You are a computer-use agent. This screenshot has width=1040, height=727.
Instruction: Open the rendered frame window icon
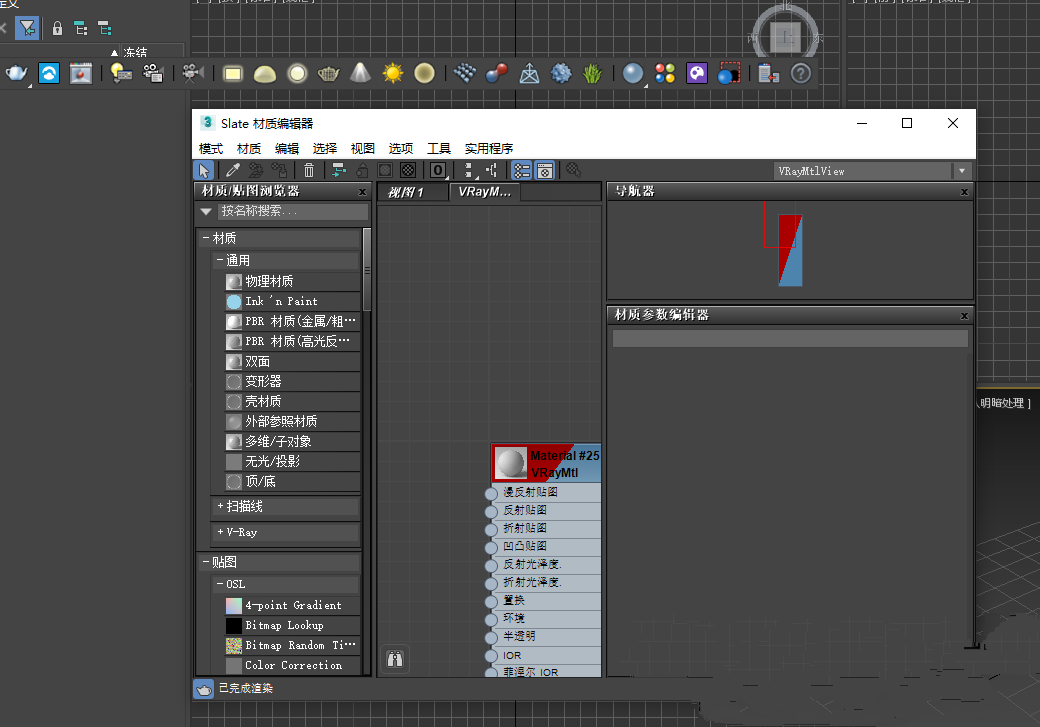[x=81, y=73]
